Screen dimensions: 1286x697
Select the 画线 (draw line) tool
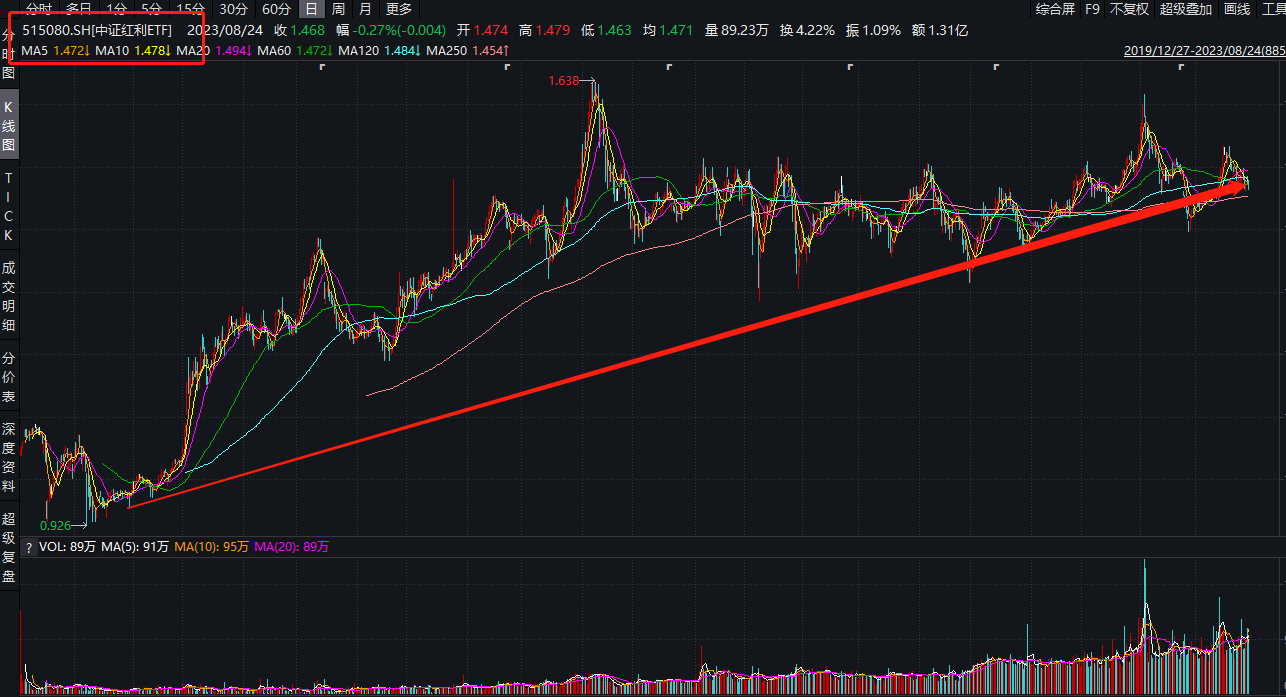click(1237, 9)
